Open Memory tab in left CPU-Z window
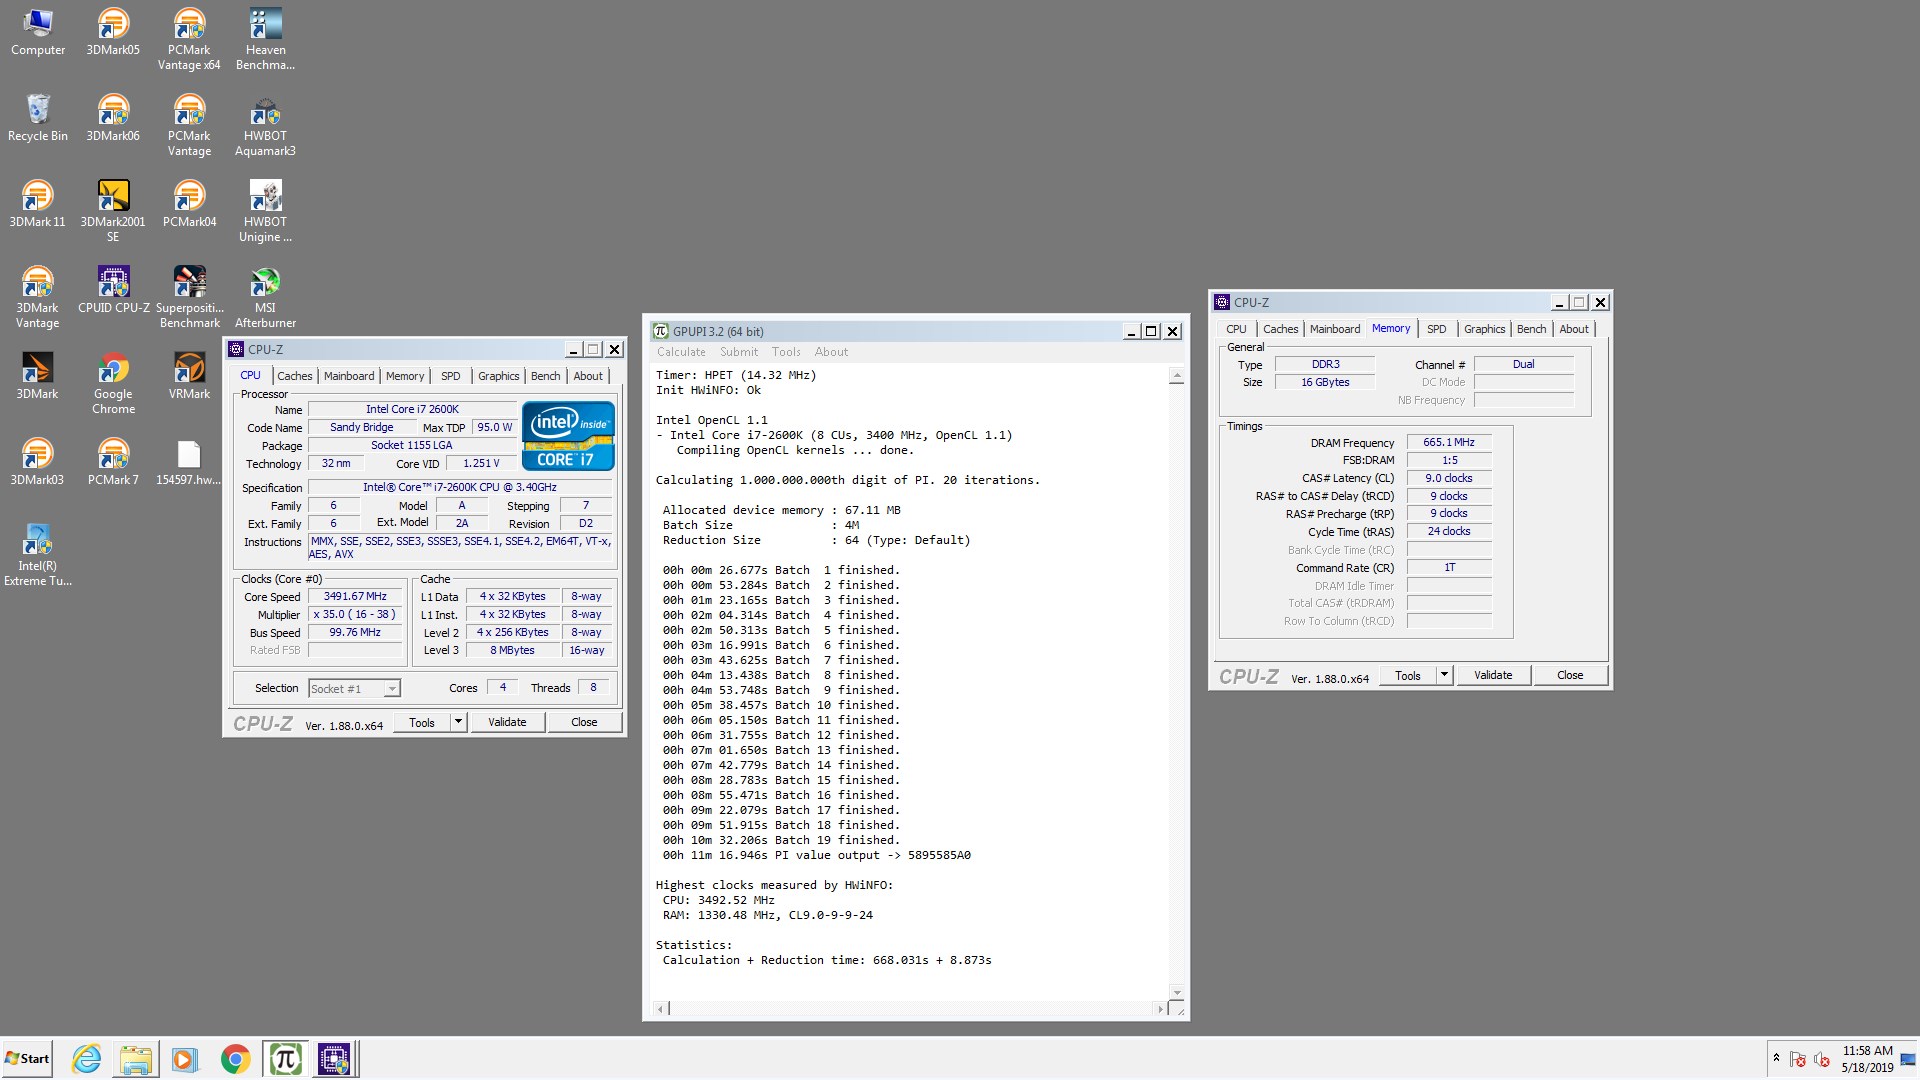 point(405,376)
